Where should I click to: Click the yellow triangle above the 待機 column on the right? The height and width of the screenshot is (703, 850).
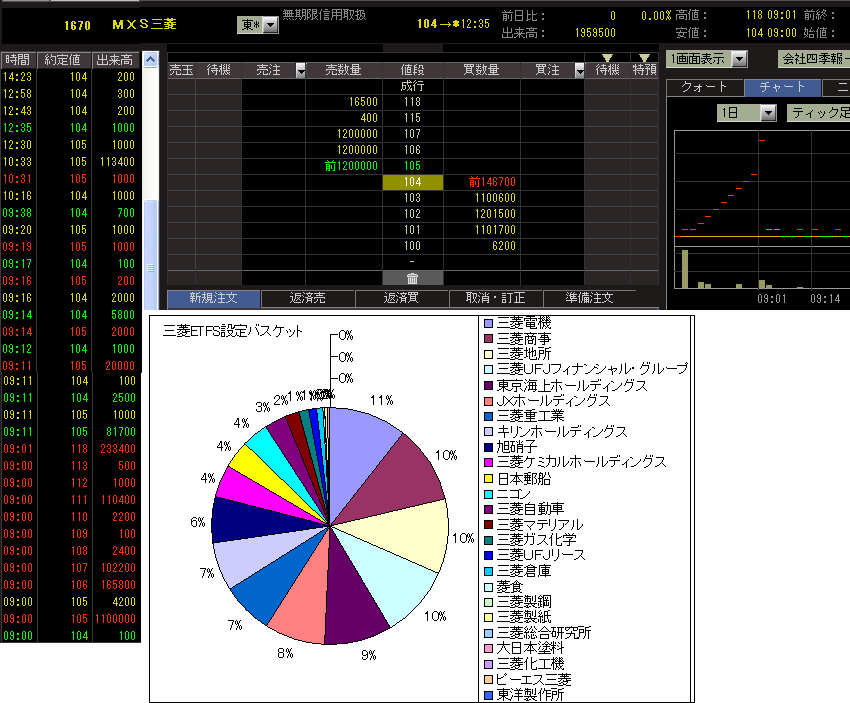(606, 58)
